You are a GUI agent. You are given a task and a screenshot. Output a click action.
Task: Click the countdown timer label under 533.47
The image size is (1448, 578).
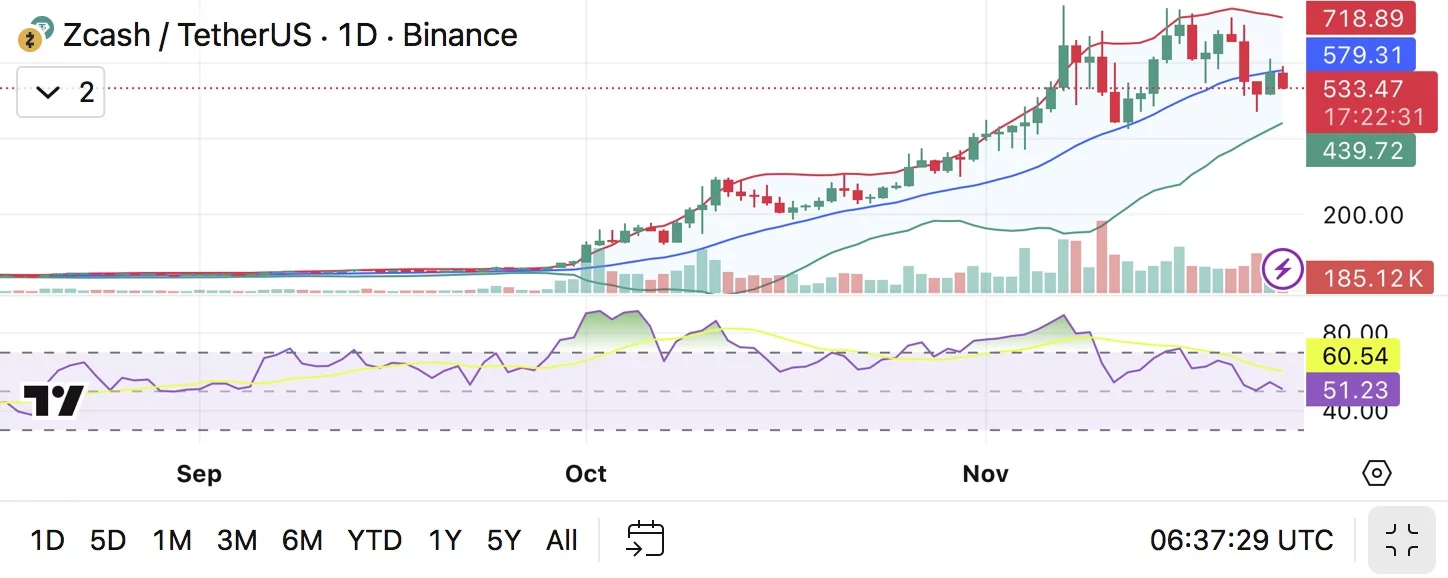pos(1372,117)
